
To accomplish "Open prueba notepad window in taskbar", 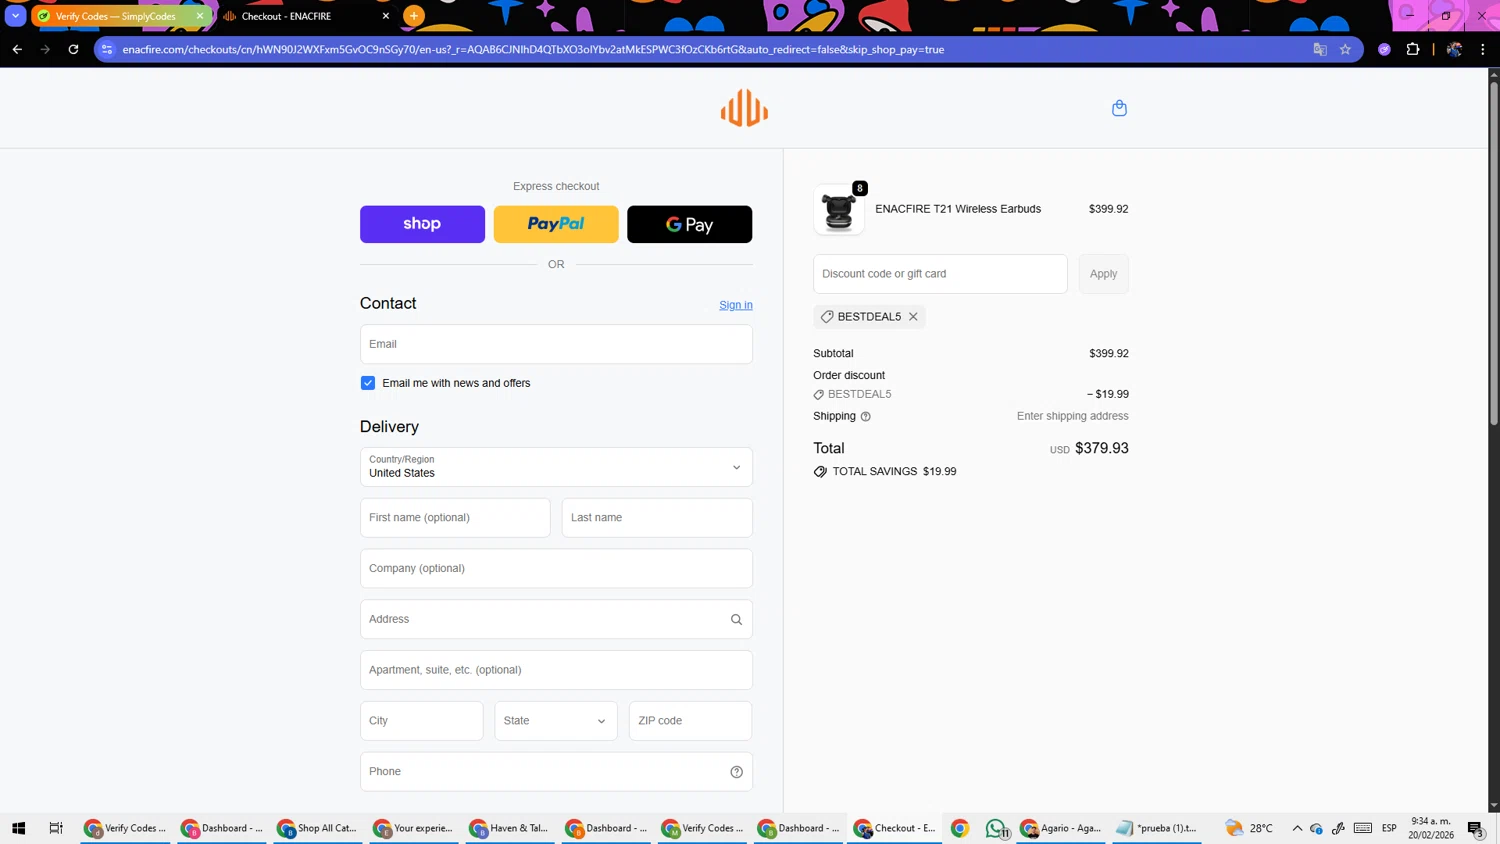I will 1158,828.
